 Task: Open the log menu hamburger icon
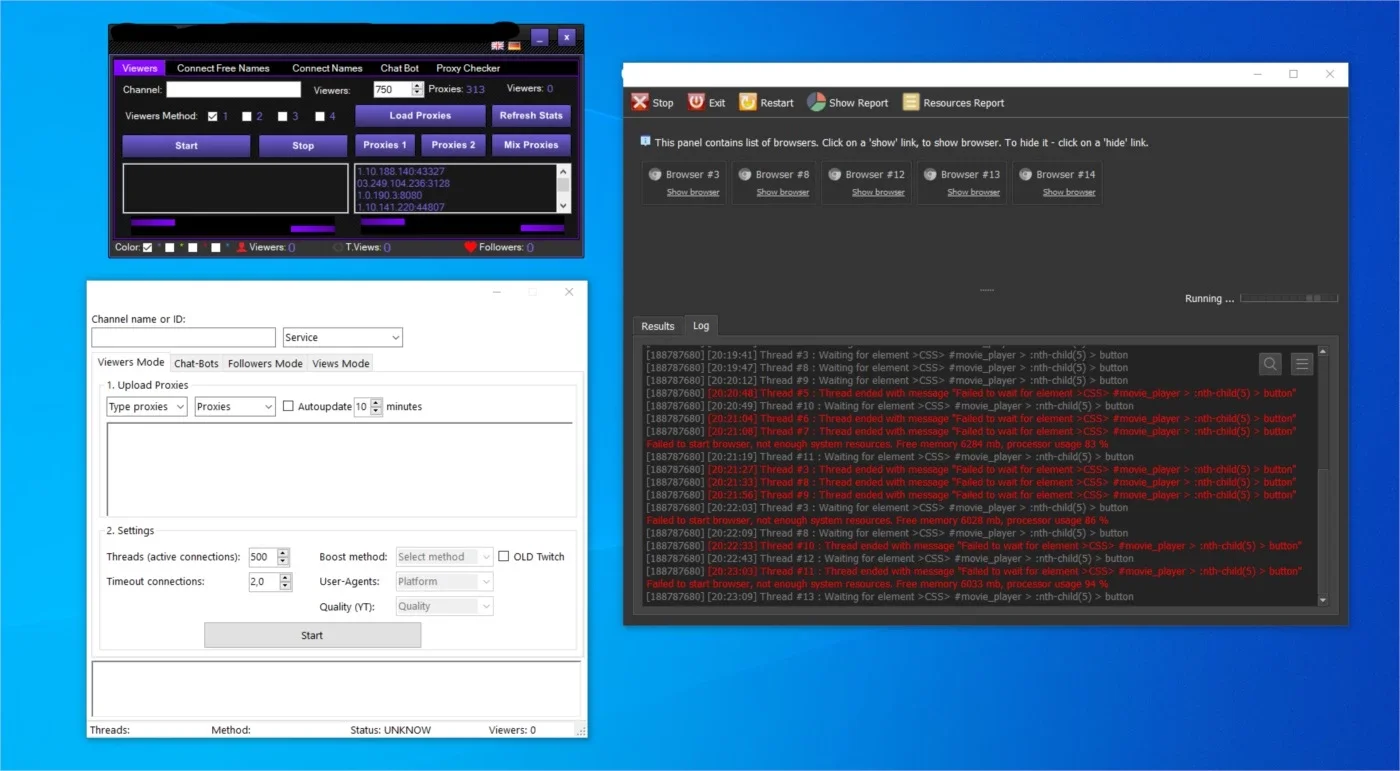pyautogui.click(x=1301, y=364)
